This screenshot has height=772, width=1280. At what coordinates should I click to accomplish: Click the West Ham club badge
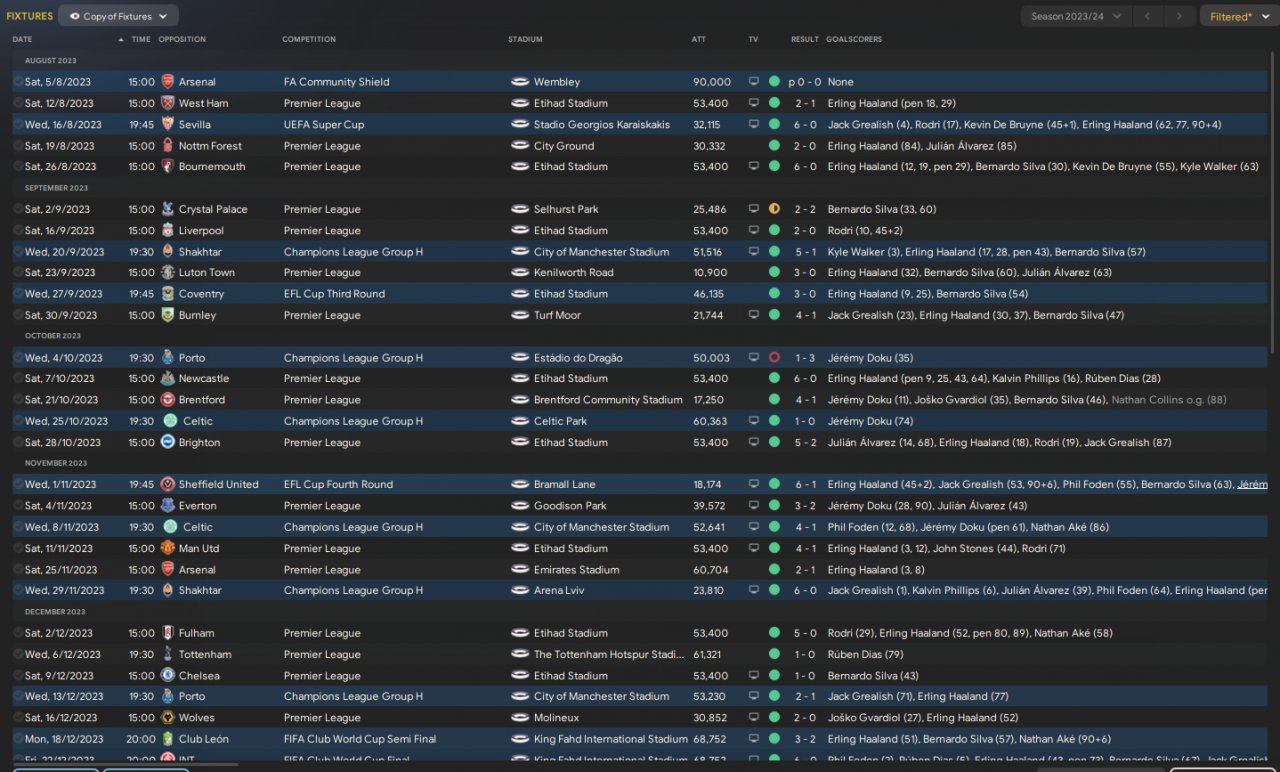(168, 103)
